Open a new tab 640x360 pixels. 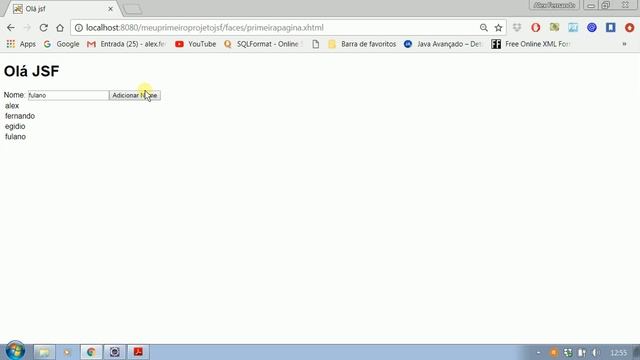click(x=133, y=9)
